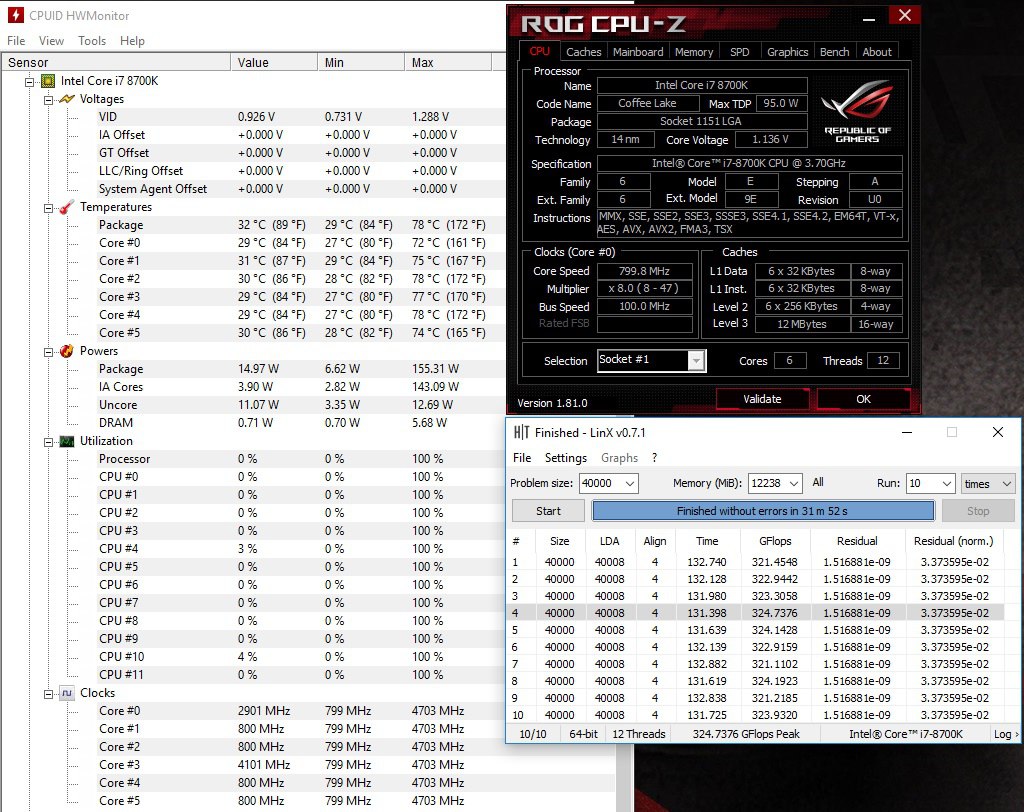Click the Max column header in HWMonitor
The image size is (1024, 812).
coord(448,63)
